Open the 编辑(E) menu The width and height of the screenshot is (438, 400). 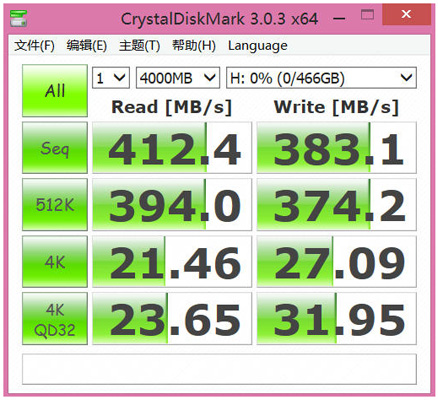(x=87, y=46)
